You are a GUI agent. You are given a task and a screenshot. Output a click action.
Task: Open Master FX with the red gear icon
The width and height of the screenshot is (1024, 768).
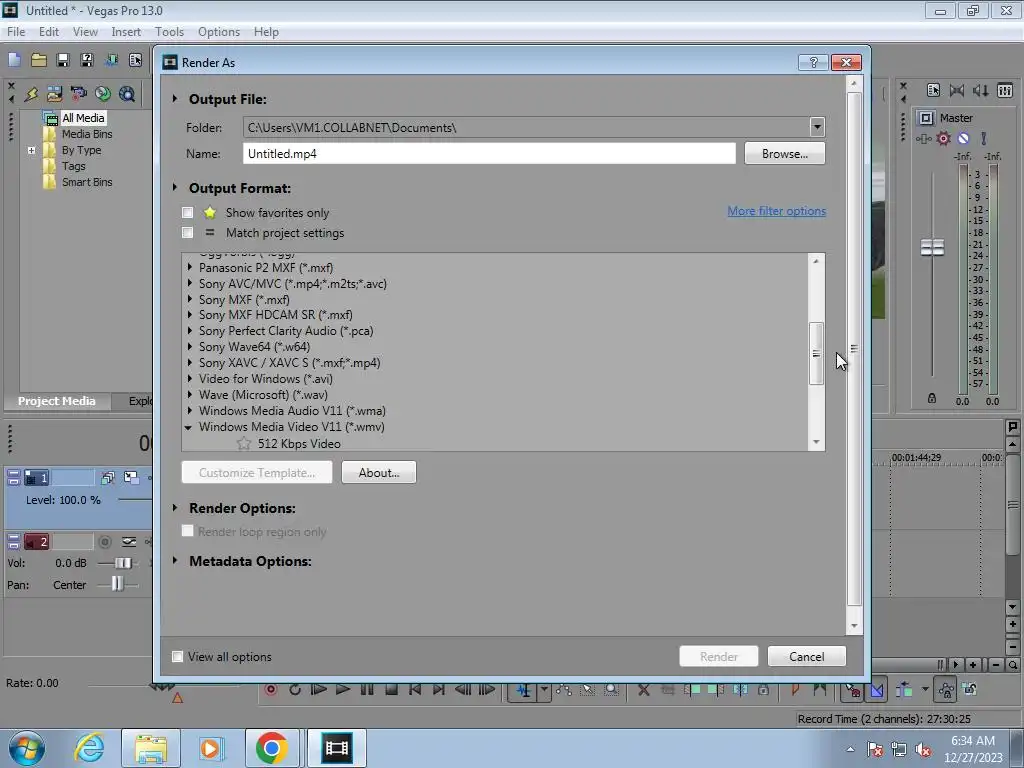pos(944,138)
